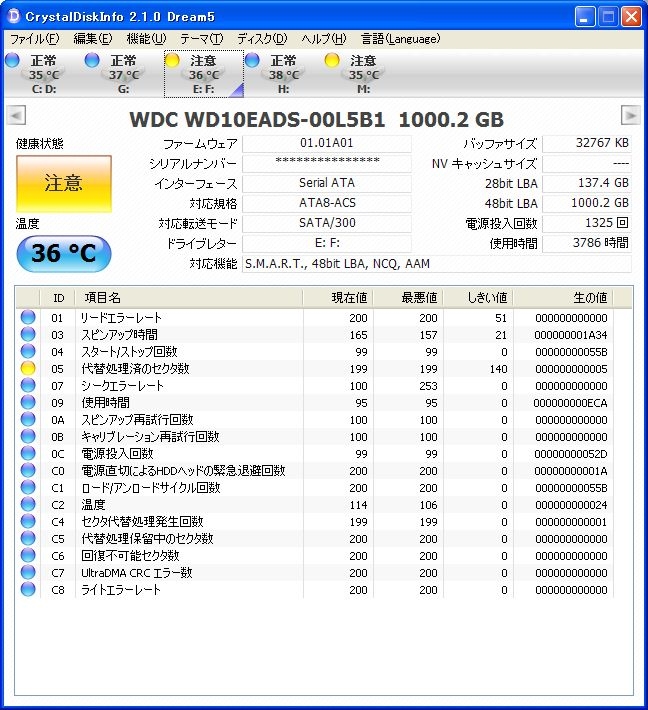The image size is (648, 710).
Task: Click yellow caution icon for ID 05 row
Action: pos(28,368)
